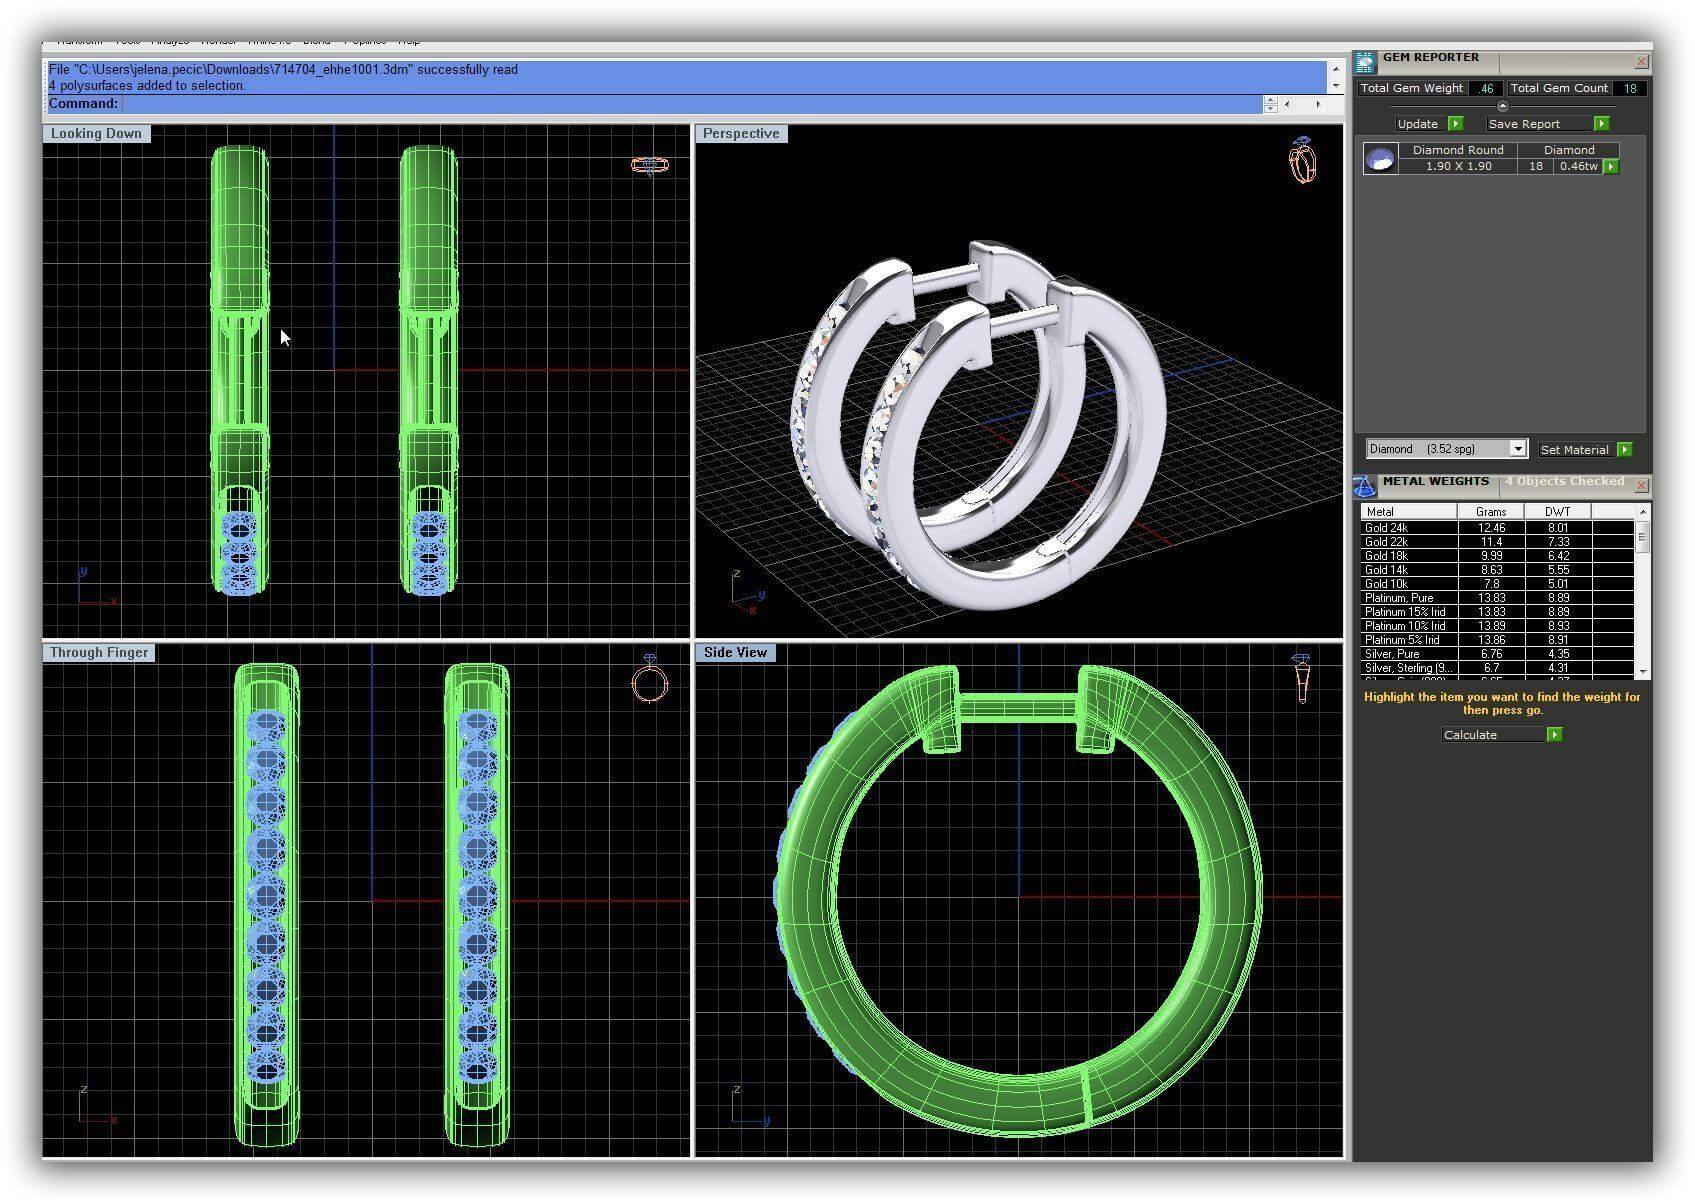This screenshot has width=1695, height=1204.
Task: Click the Gem Reporter panel icon
Action: [1365, 62]
